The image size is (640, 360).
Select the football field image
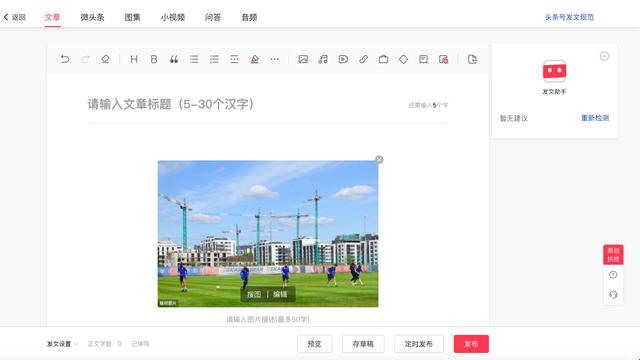(x=268, y=233)
